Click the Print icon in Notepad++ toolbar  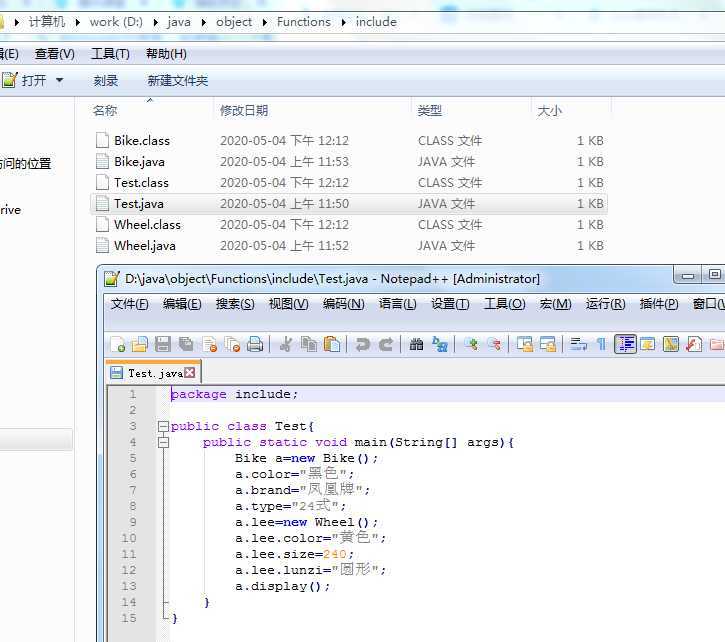[255, 344]
